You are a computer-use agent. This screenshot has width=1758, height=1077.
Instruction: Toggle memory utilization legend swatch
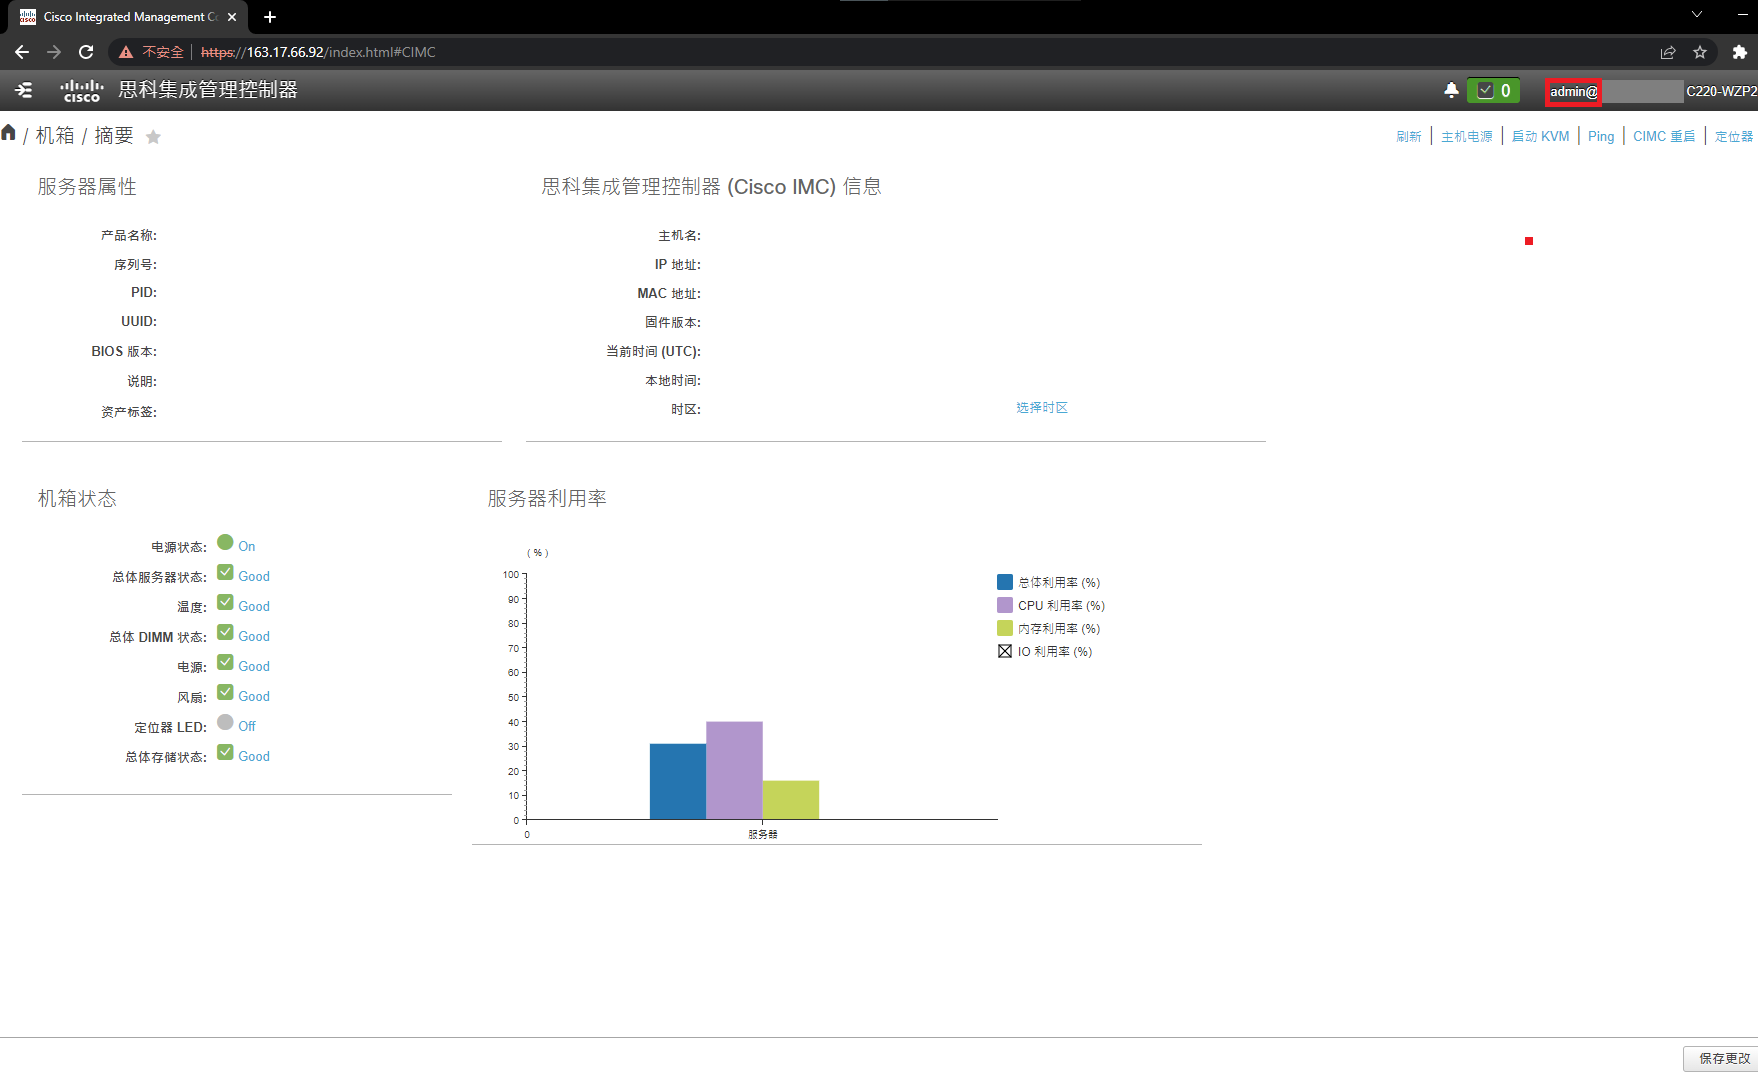click(x=1005, y=628)
